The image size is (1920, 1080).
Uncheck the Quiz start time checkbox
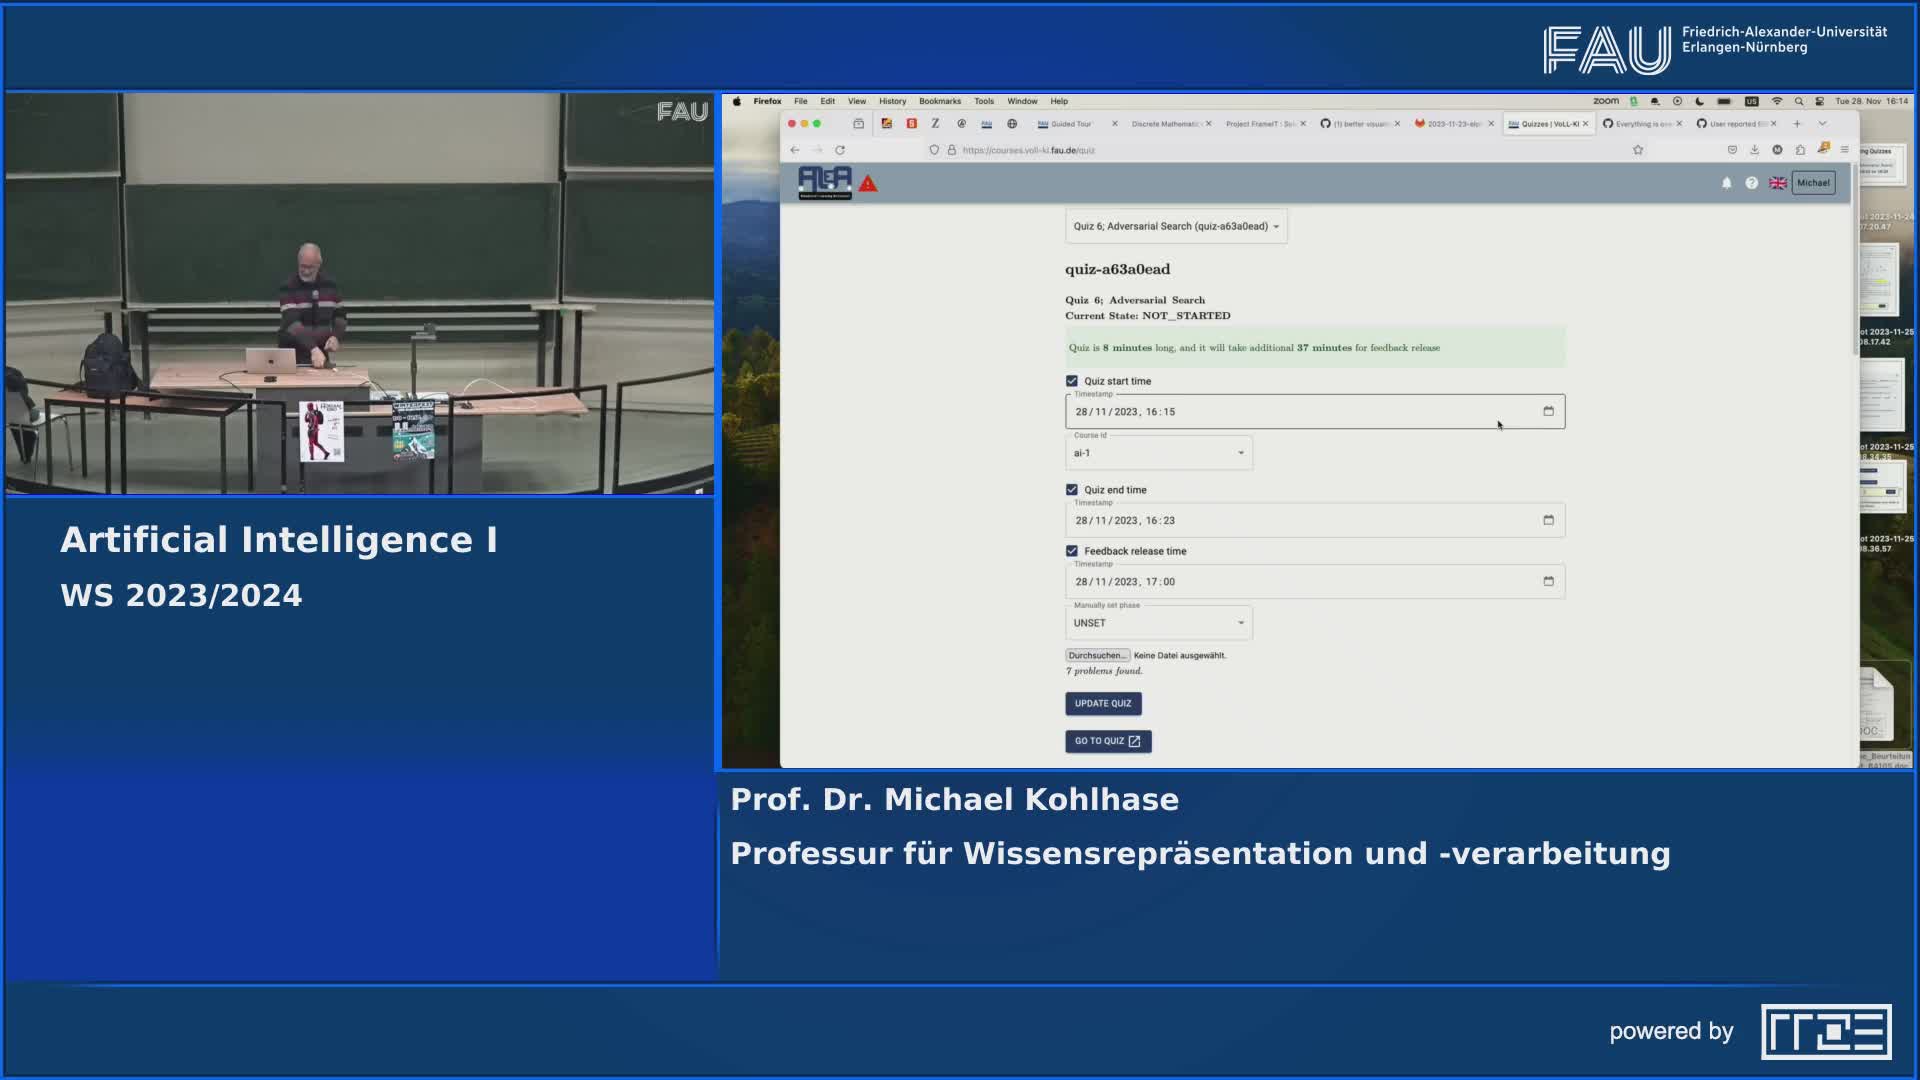[1070, 381]
